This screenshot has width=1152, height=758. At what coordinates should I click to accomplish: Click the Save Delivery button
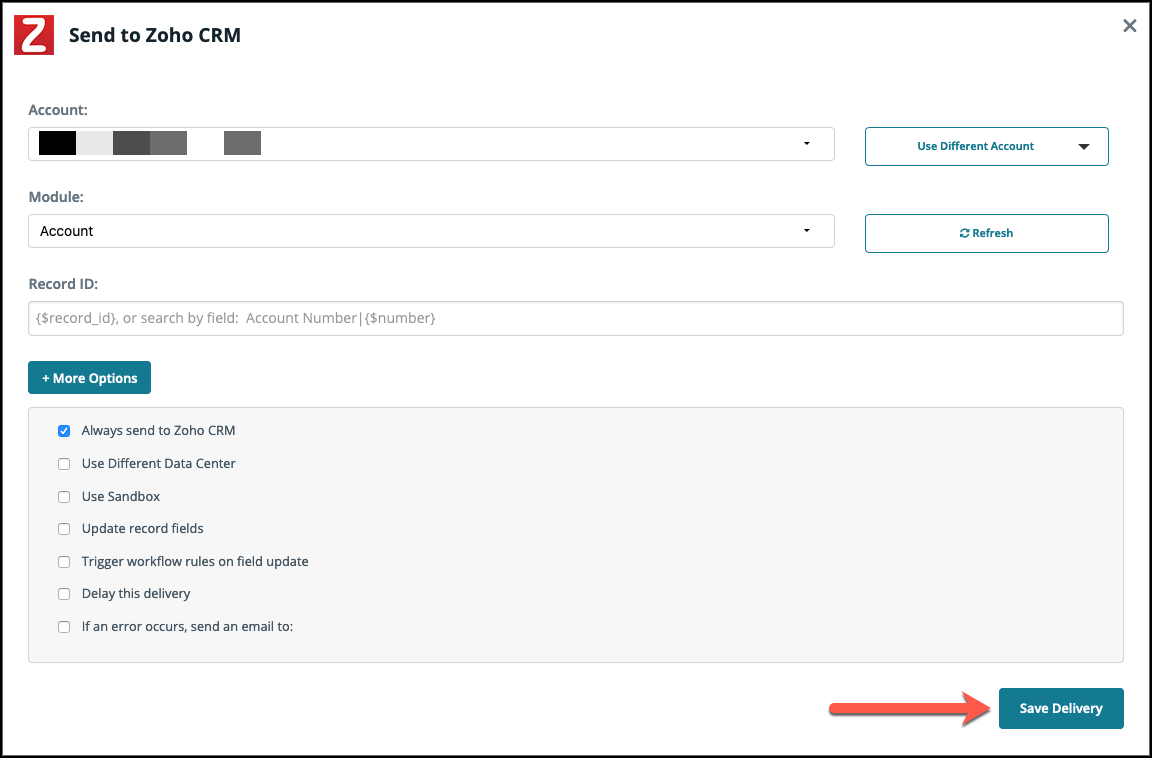tap(1060, 708)
